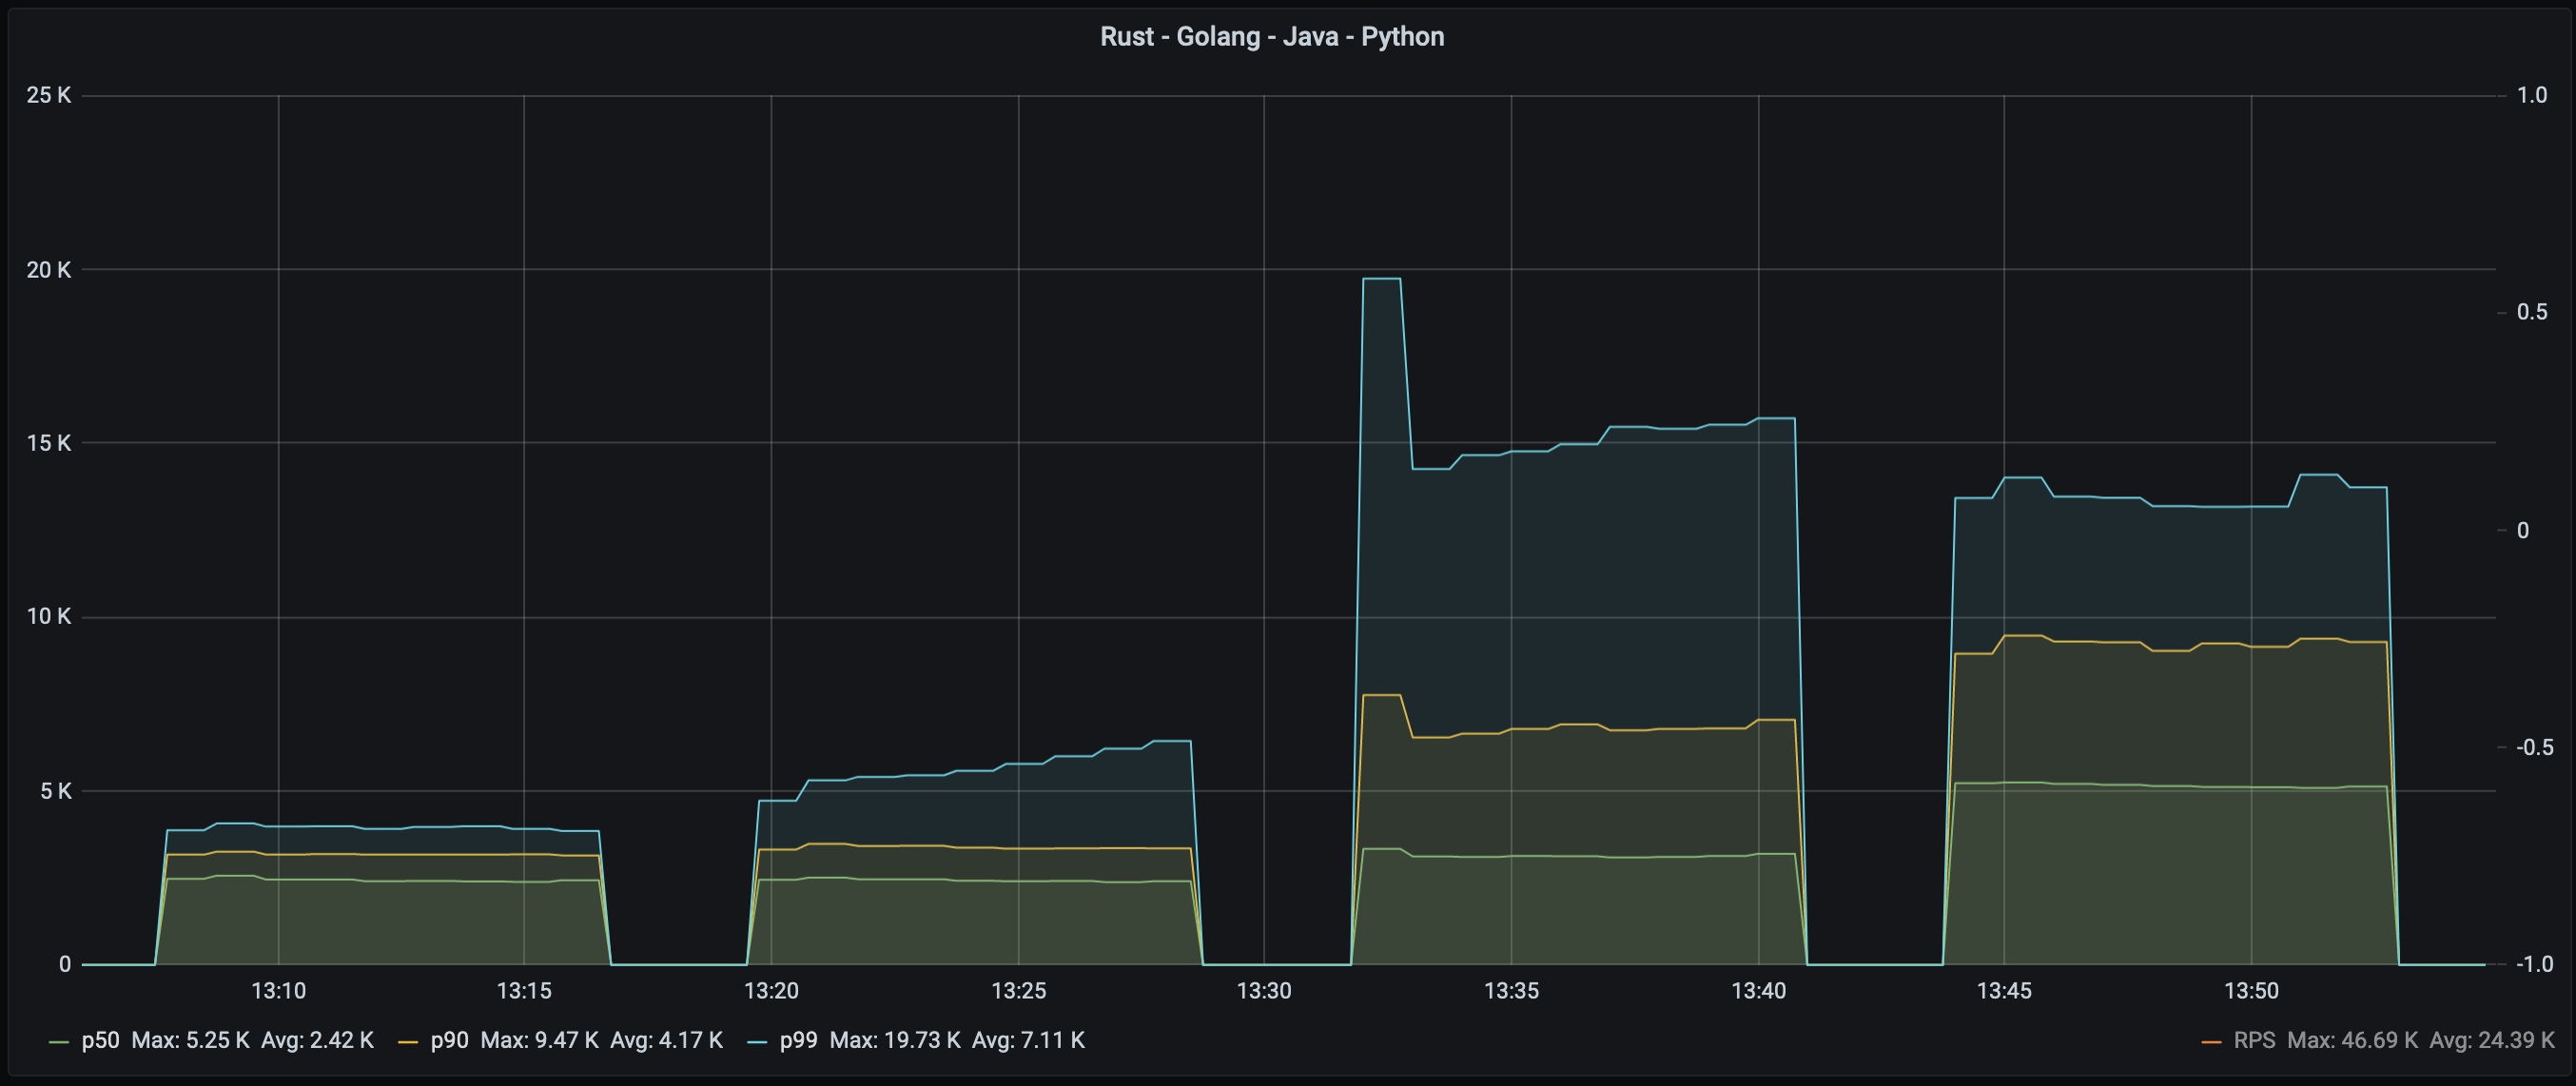Click the 13:50 x-axis time label
The width and height of the screenshot is (2576, 1086).
2251,991
